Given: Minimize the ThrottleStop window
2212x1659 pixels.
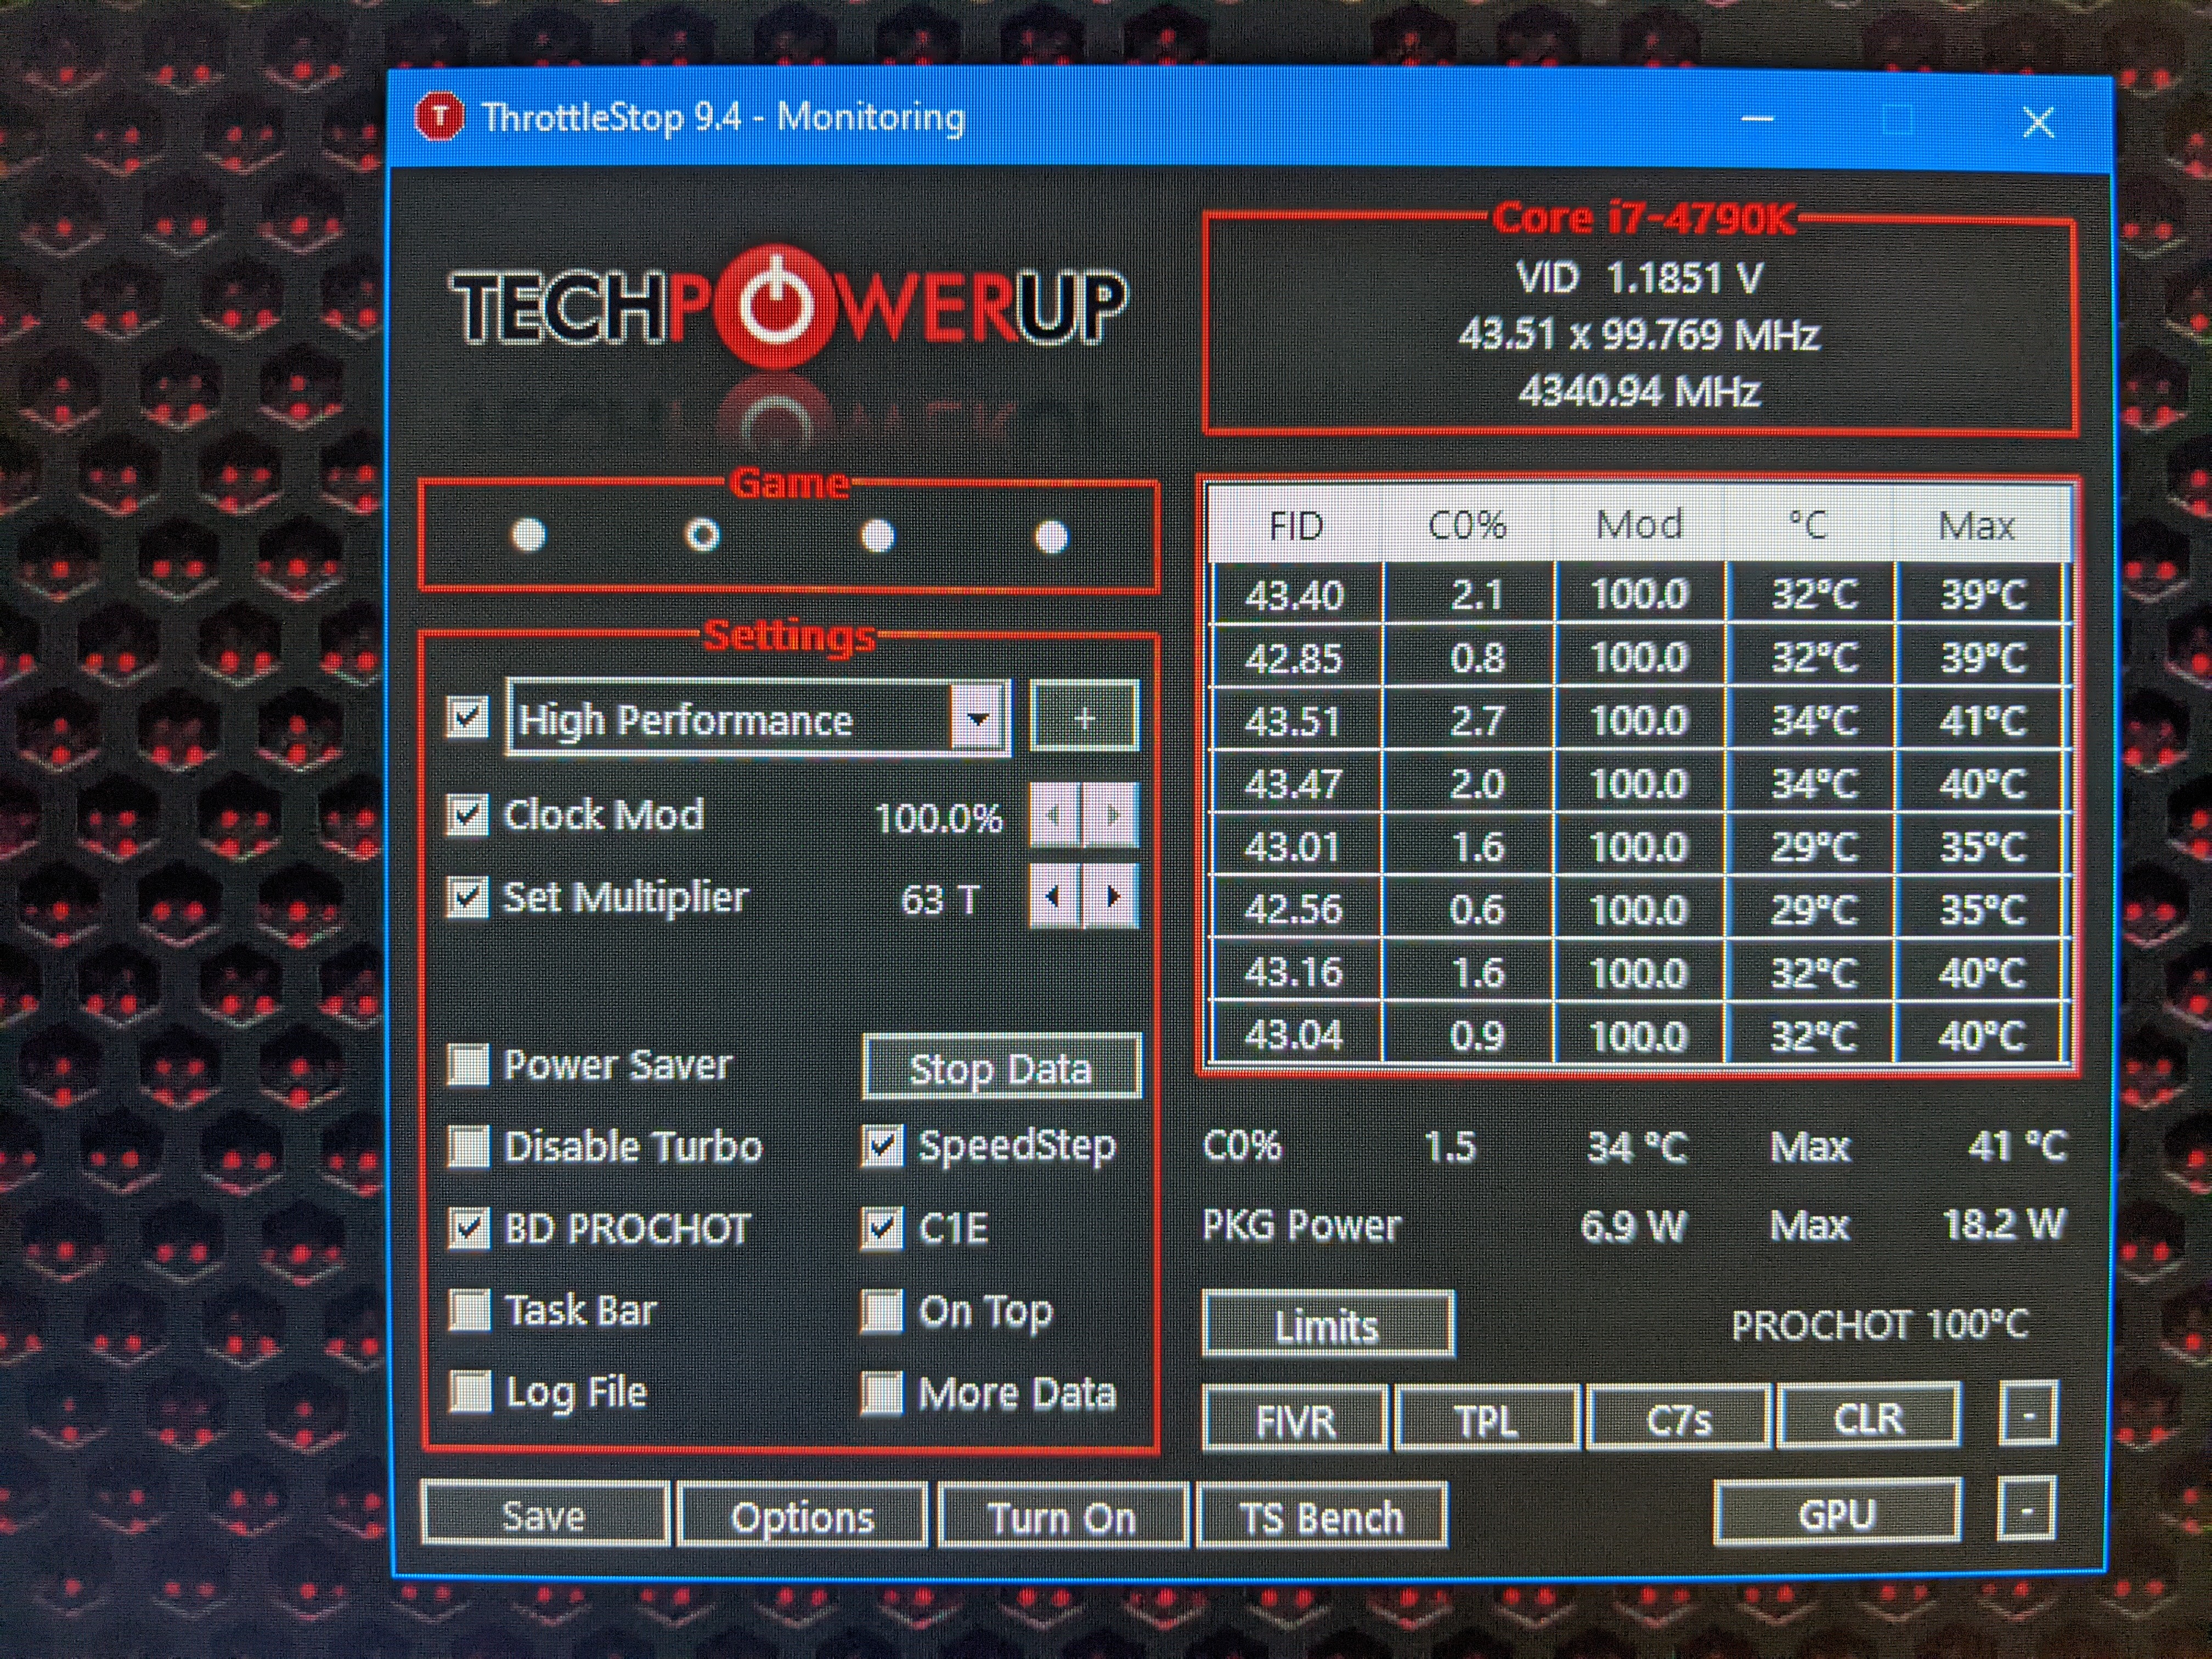Looking at the screenshot, I should (x=1757, y=119).
